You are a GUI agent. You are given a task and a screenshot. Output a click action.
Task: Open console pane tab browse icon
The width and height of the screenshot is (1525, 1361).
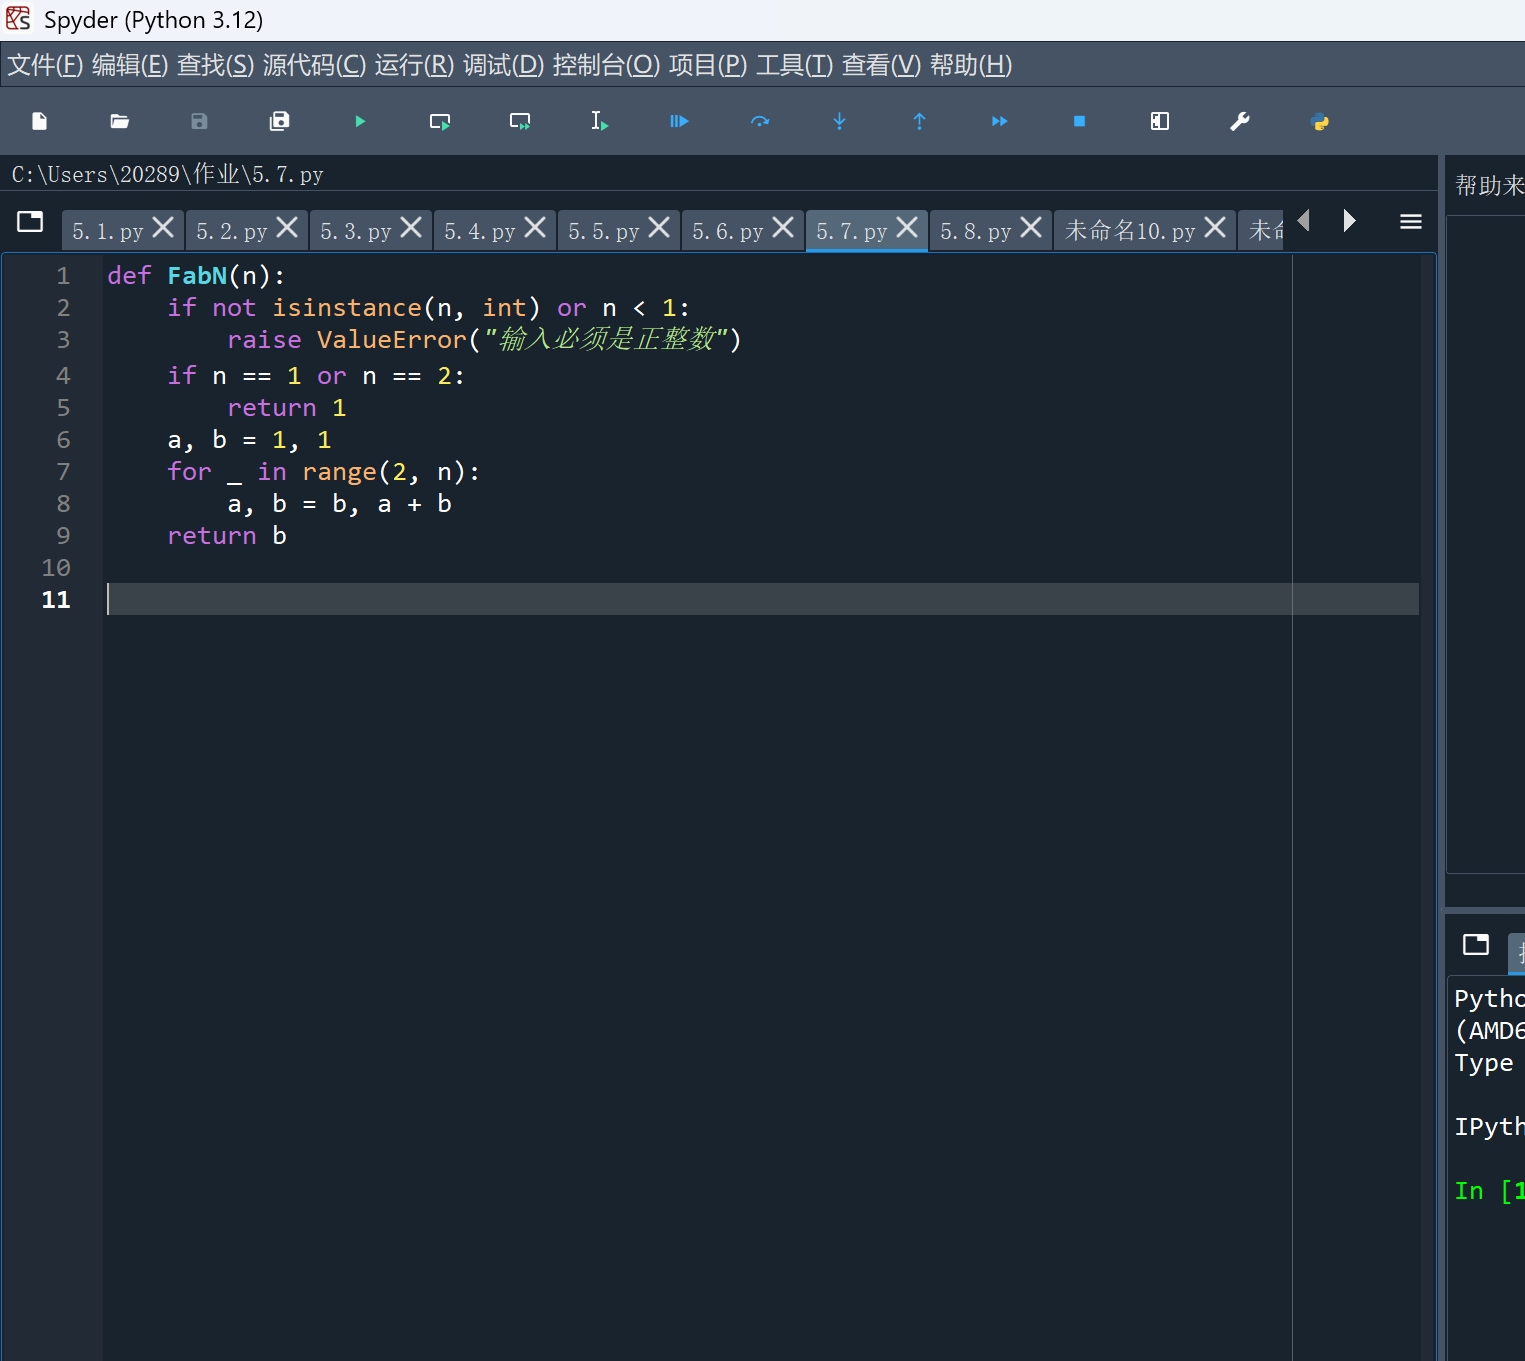(x=1476, y=944)
